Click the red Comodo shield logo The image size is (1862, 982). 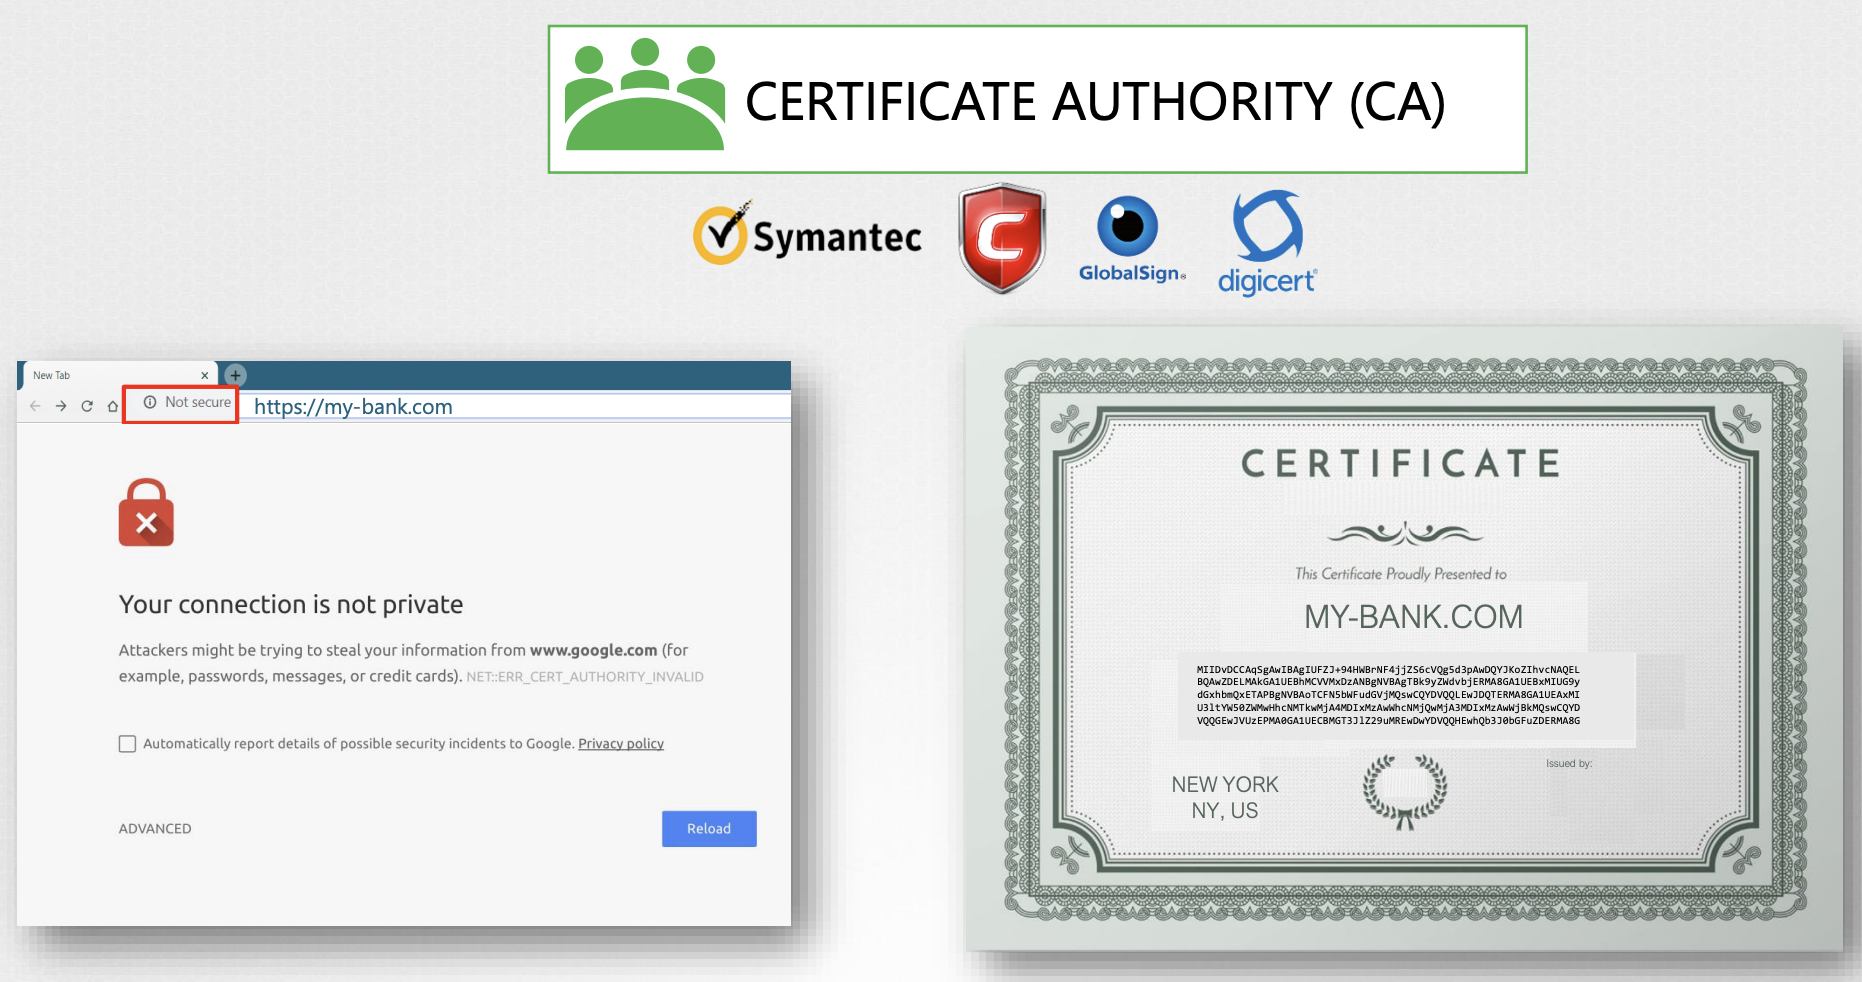pyautogui.click(x=1002, y=238)
